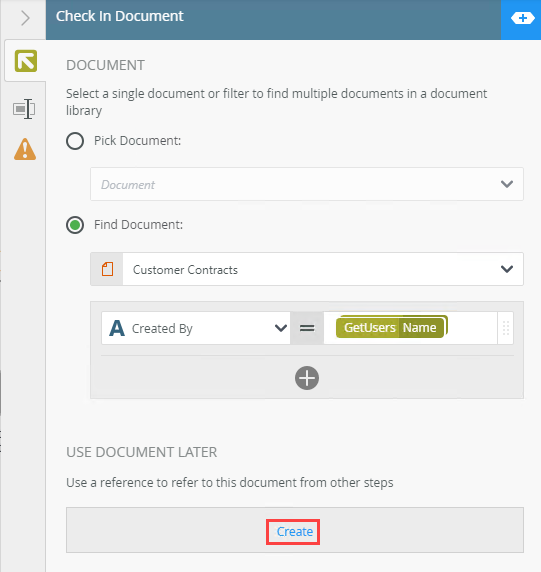Click the orange document library icon

point(107,269)
